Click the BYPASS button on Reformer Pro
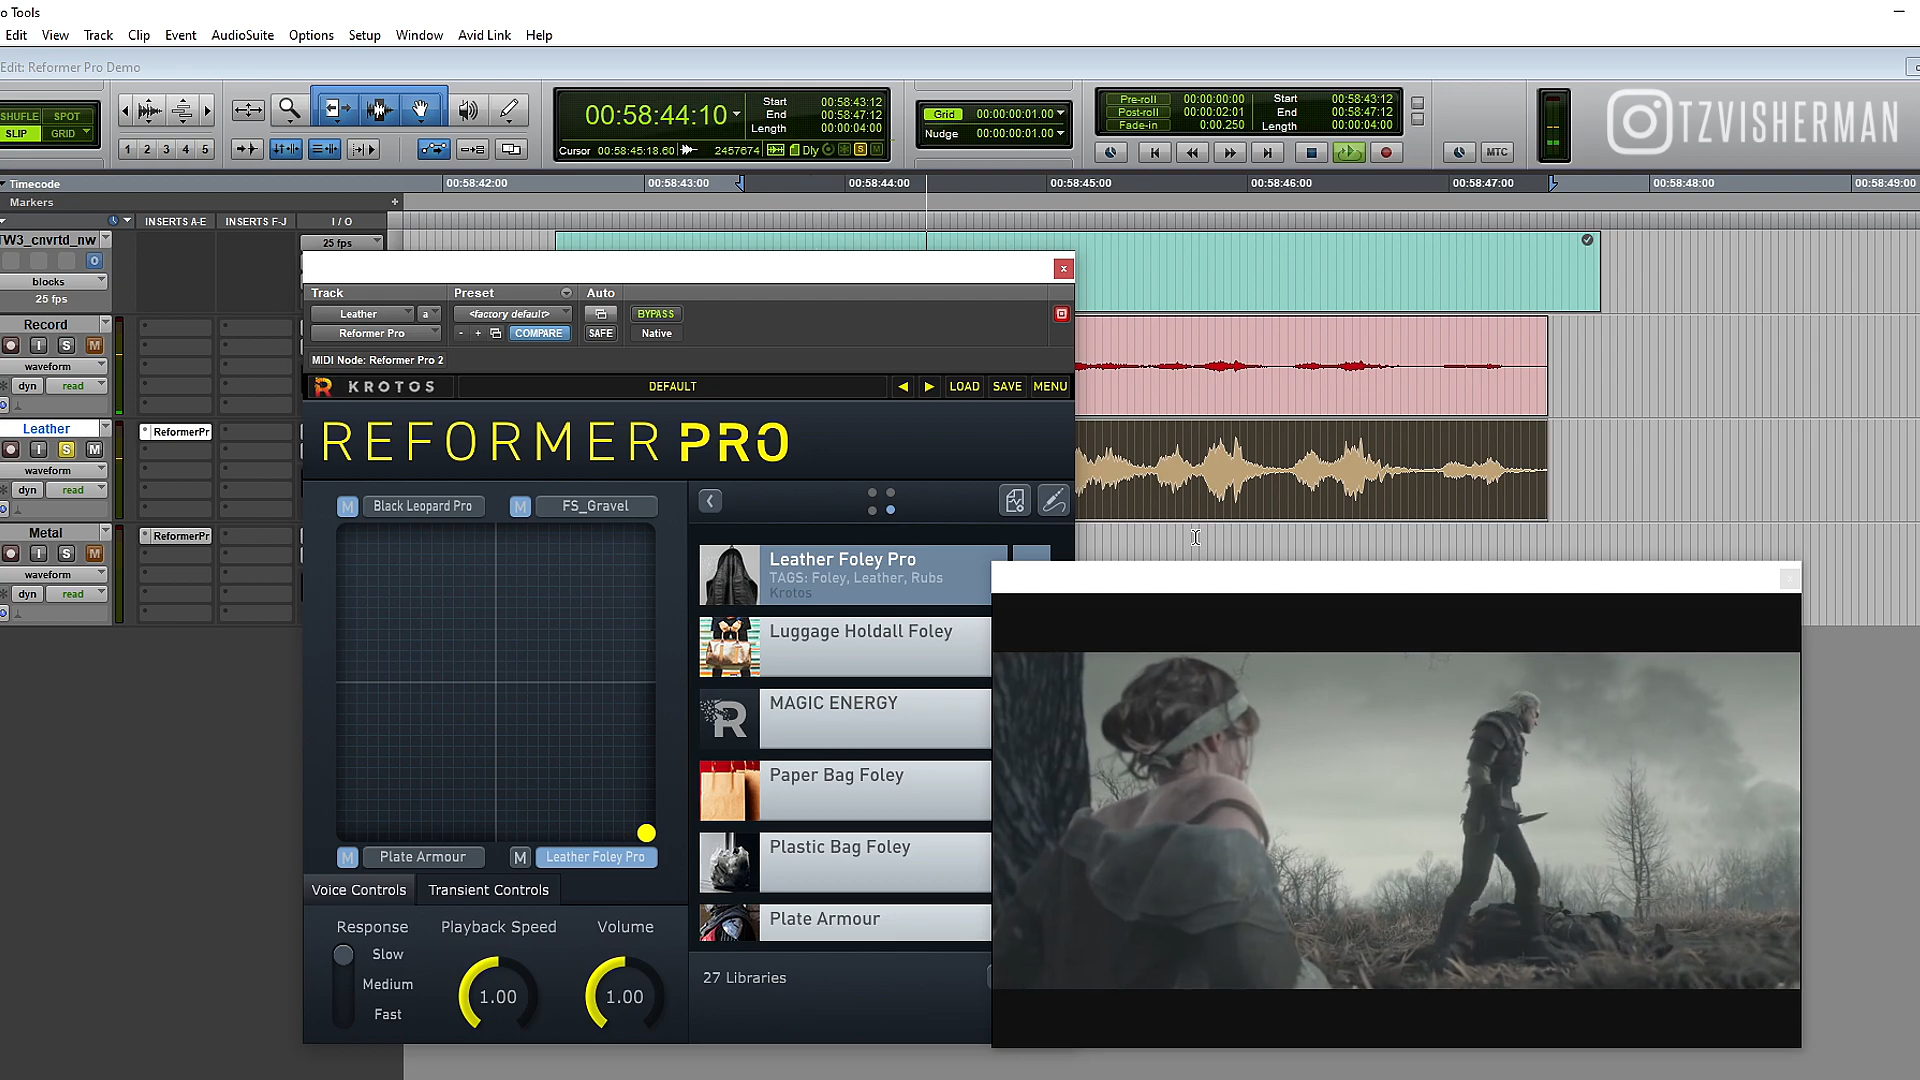The width and height of the screenshot is (1920, 1080). (655, 313)
